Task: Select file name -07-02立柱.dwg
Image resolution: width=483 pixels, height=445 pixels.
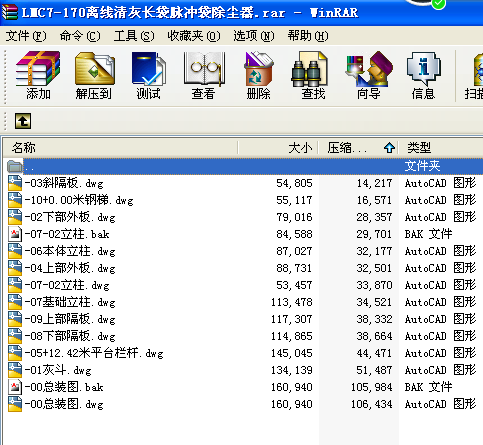Action: pos(67,285)
